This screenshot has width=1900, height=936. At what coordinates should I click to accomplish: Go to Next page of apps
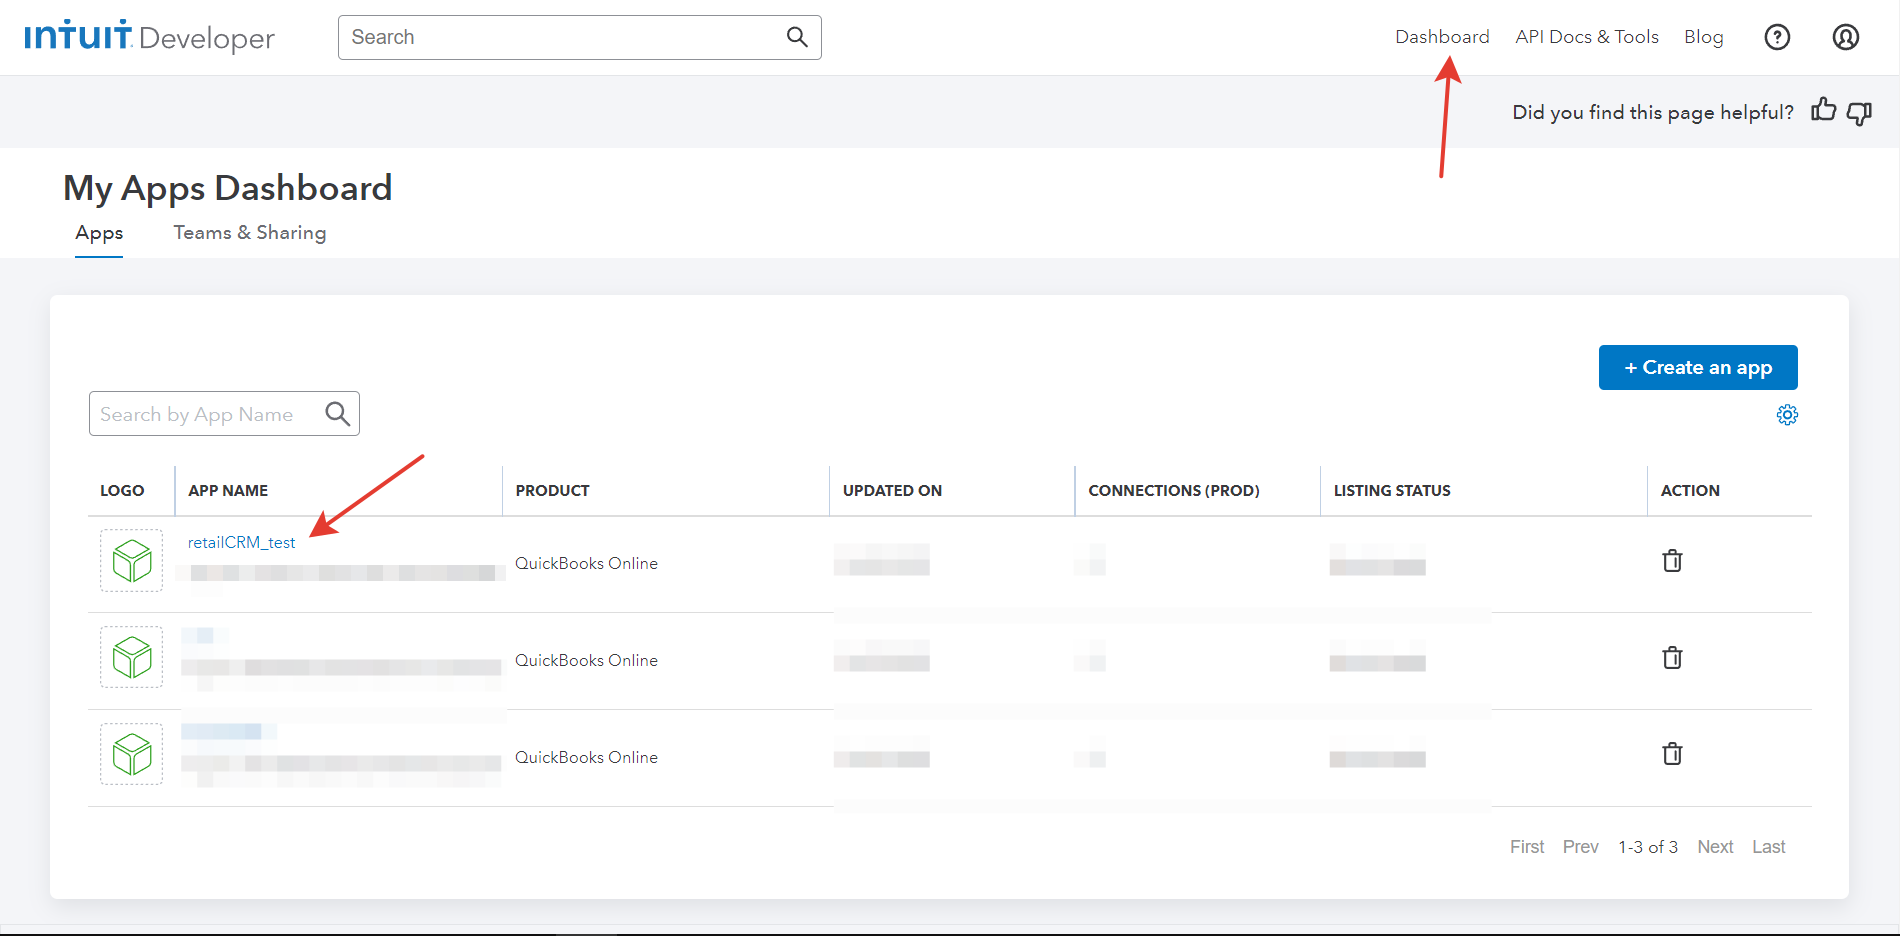[1715, 847]
